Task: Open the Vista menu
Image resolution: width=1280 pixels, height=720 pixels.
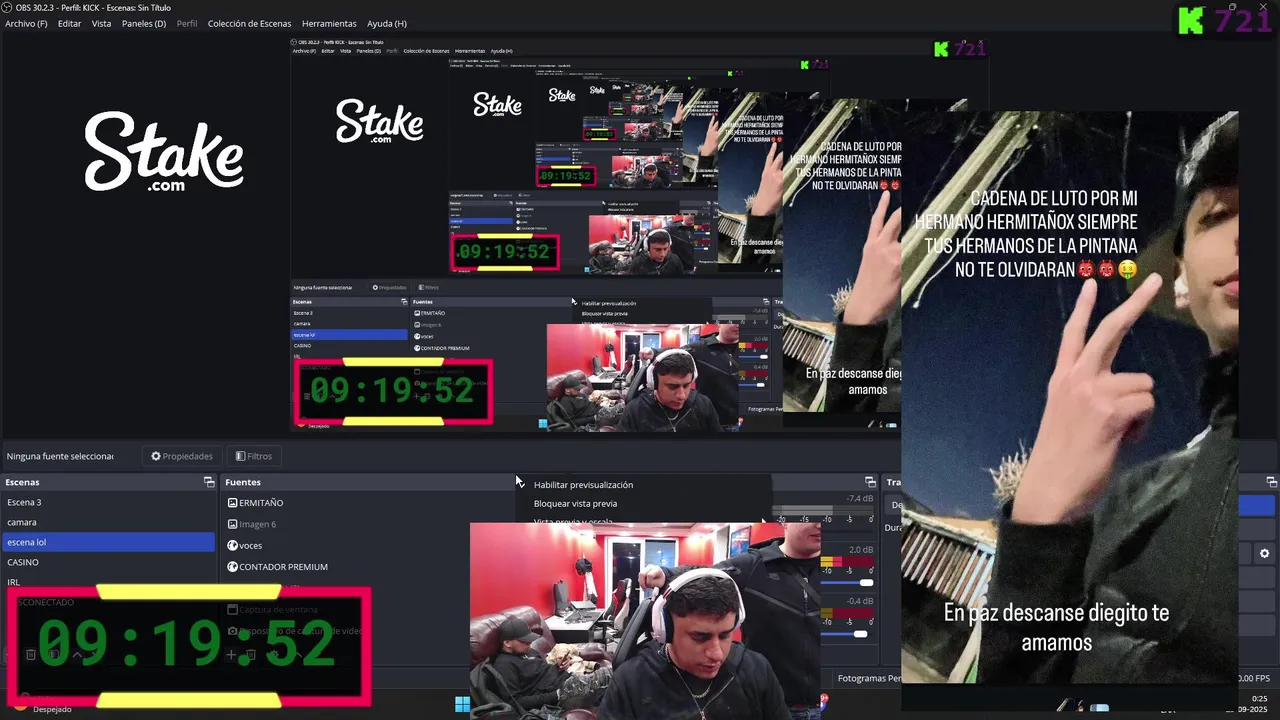Action: 101,23
